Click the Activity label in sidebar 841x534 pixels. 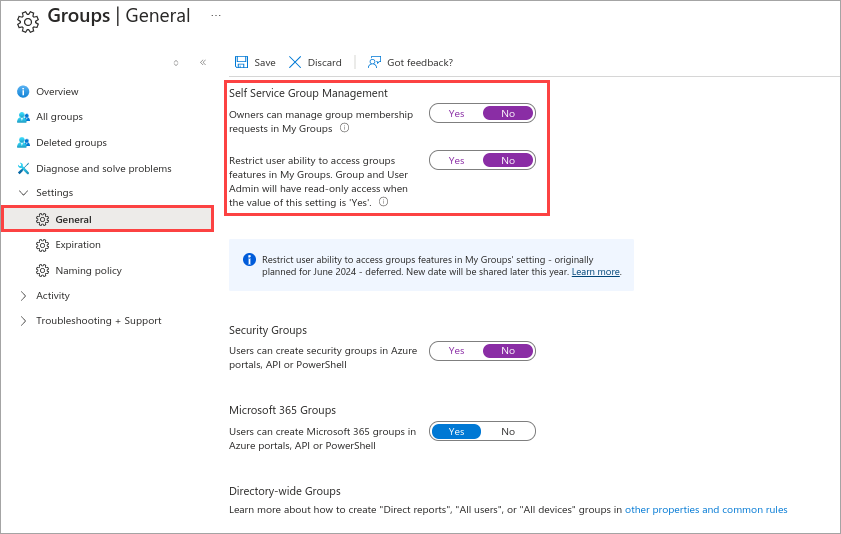(53, 295)
